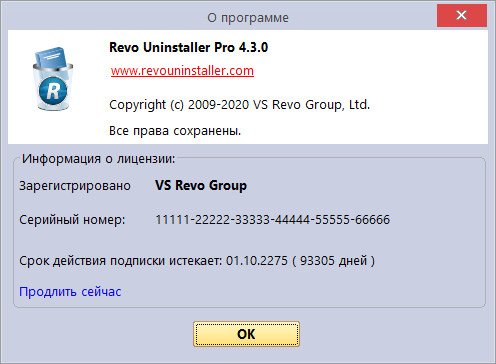Close the "О программе" dialog
The image size is (496, 364).
462,15
